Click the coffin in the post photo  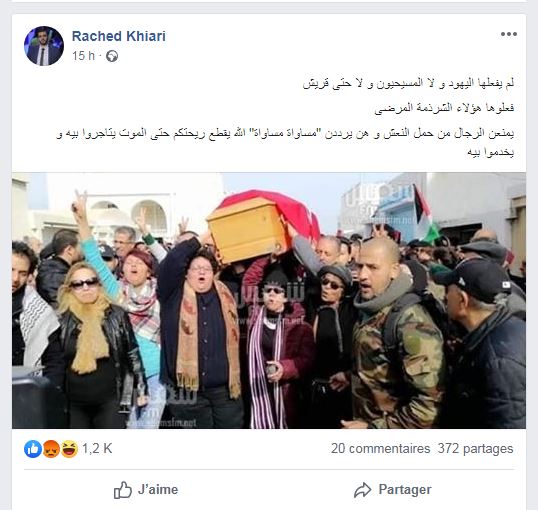click(262, 224)
